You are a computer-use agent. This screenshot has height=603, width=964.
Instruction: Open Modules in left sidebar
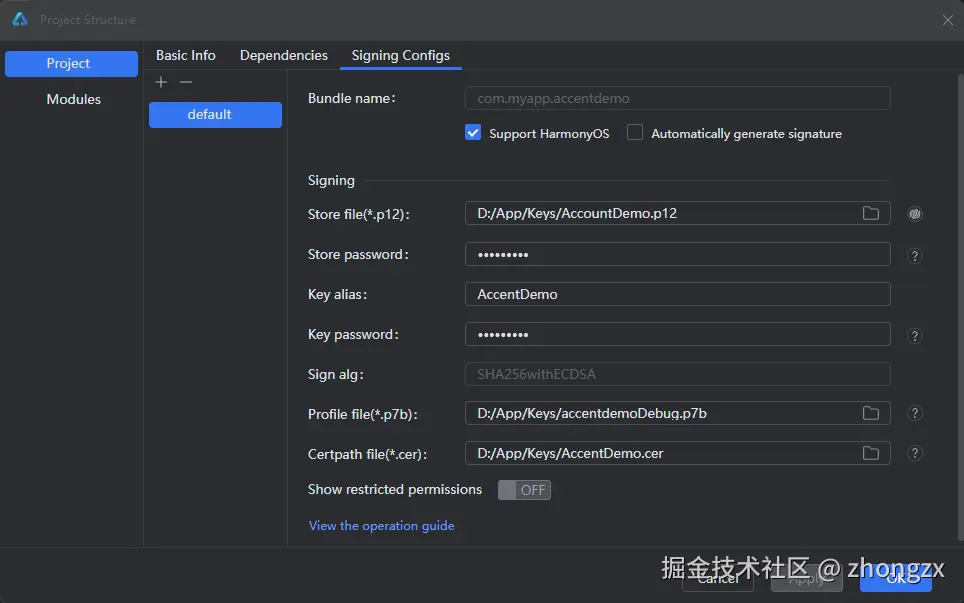(73, 99)
